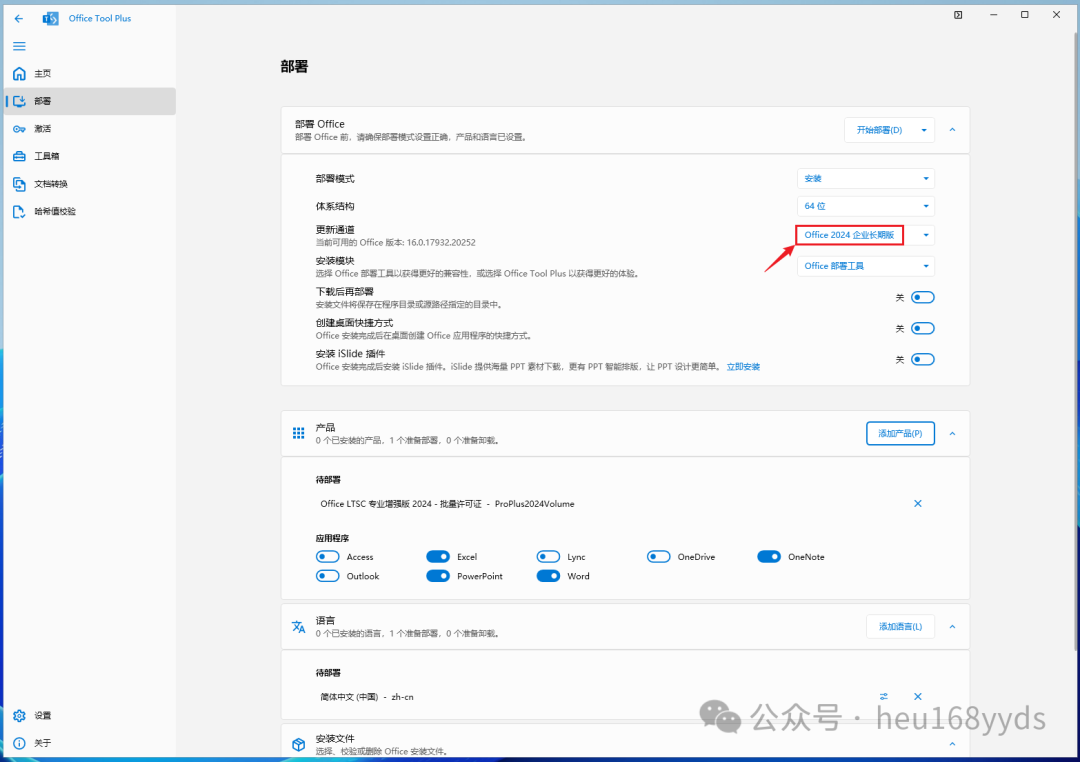Open the 哈希值校验 page
Image resolution: width=1080 pixels, height=762 pixels.
(x=90, y=212)
